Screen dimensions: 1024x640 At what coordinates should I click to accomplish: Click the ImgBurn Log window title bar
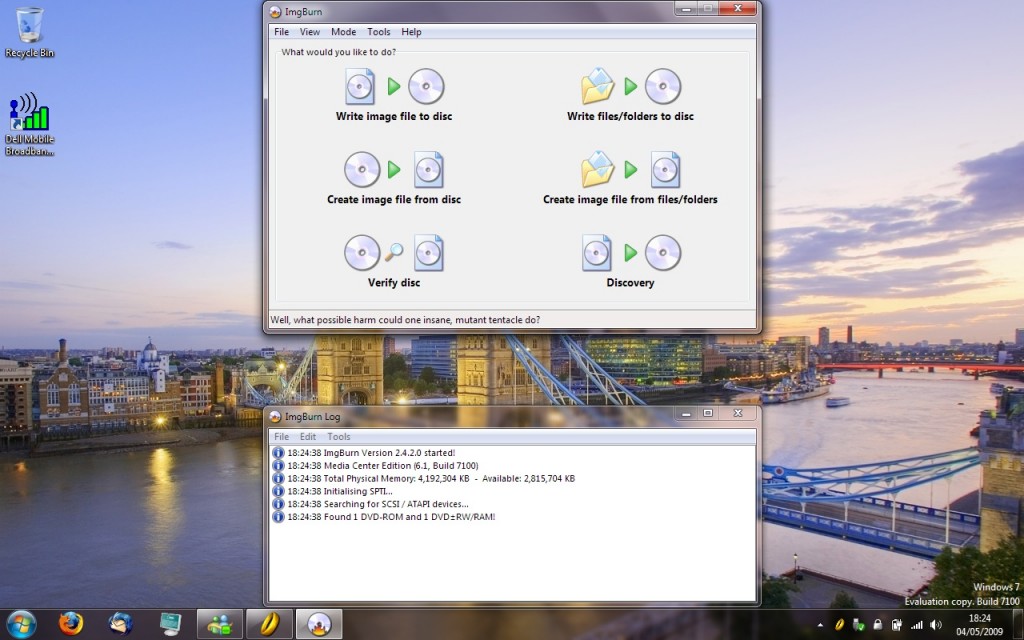(470, 416)
